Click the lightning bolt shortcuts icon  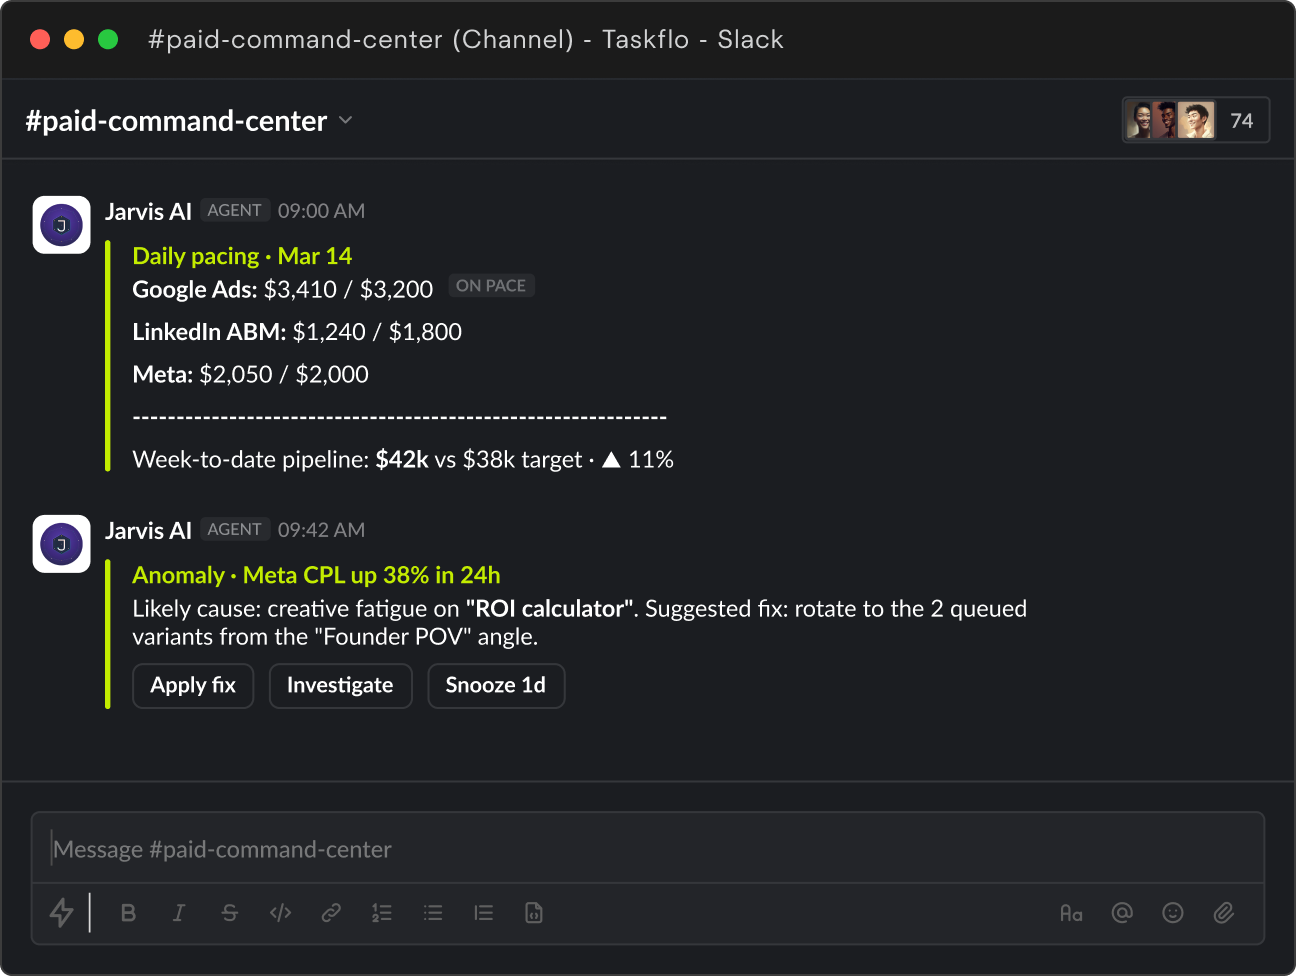pos(62,912)
